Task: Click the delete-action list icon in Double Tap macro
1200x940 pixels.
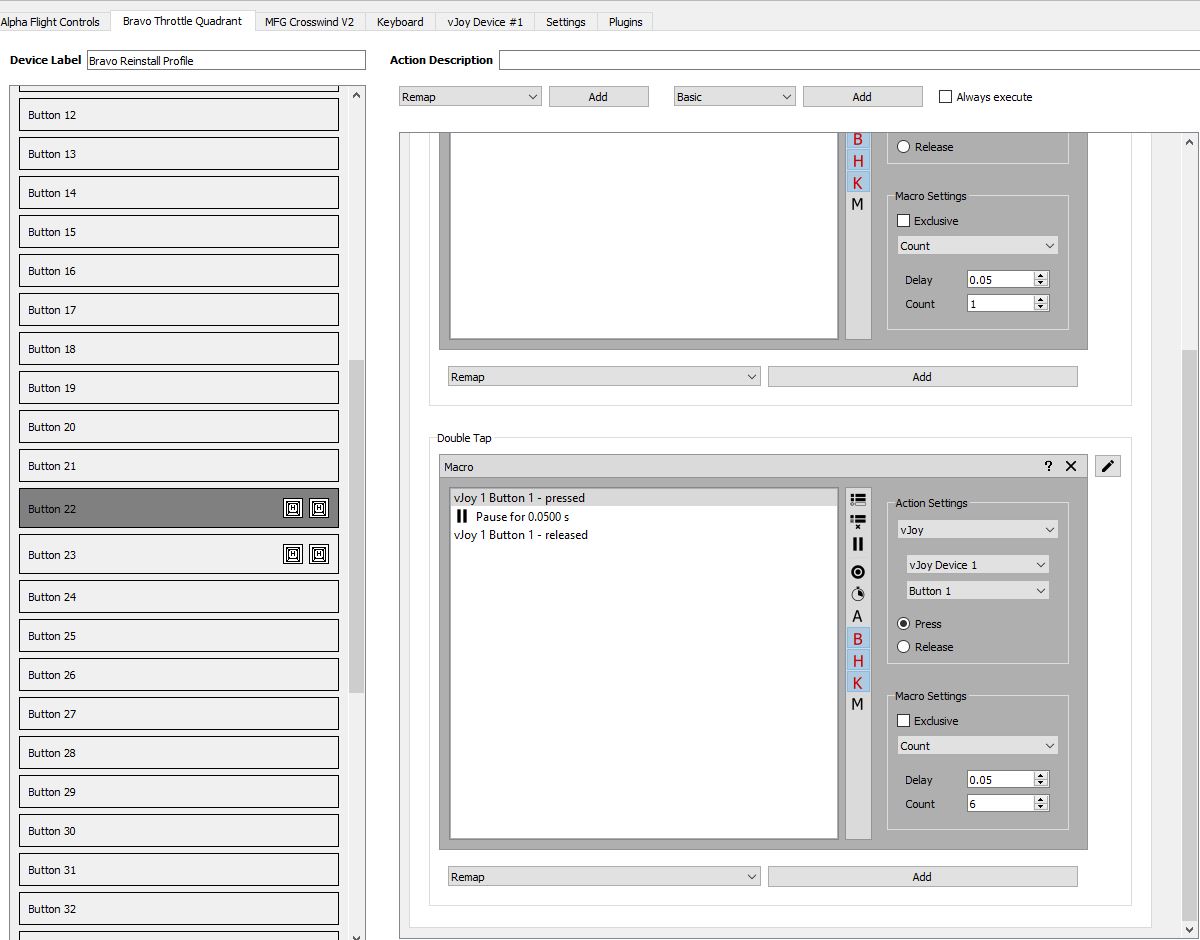Action: coord(858,521)
